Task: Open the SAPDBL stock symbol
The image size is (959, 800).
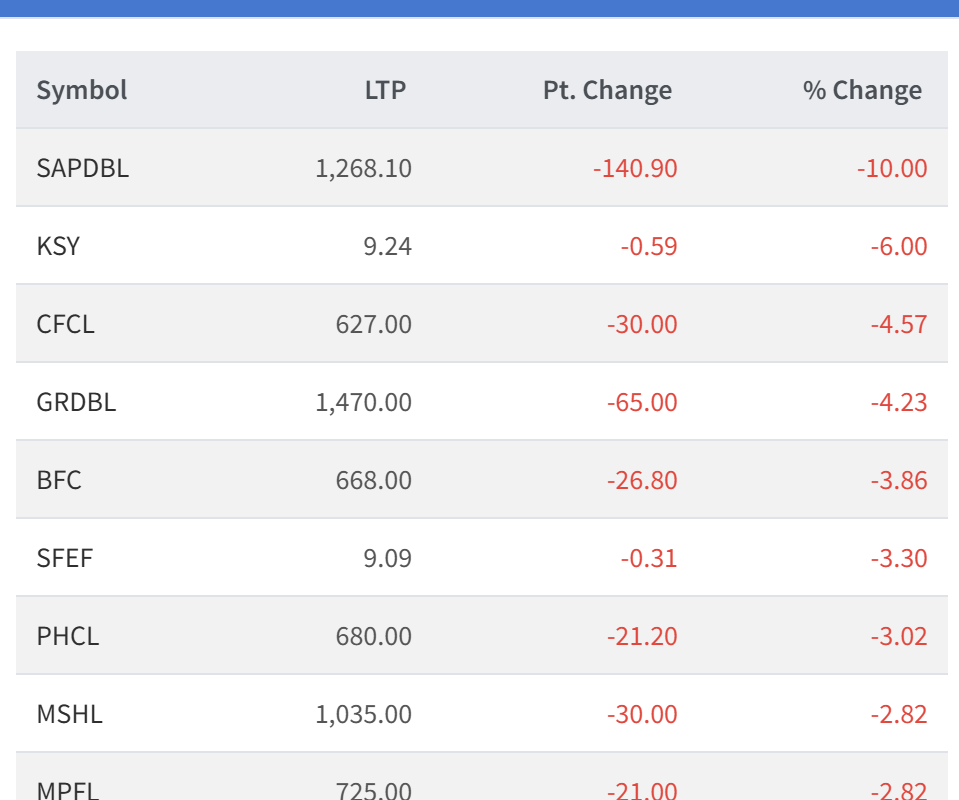Action: 83,168
